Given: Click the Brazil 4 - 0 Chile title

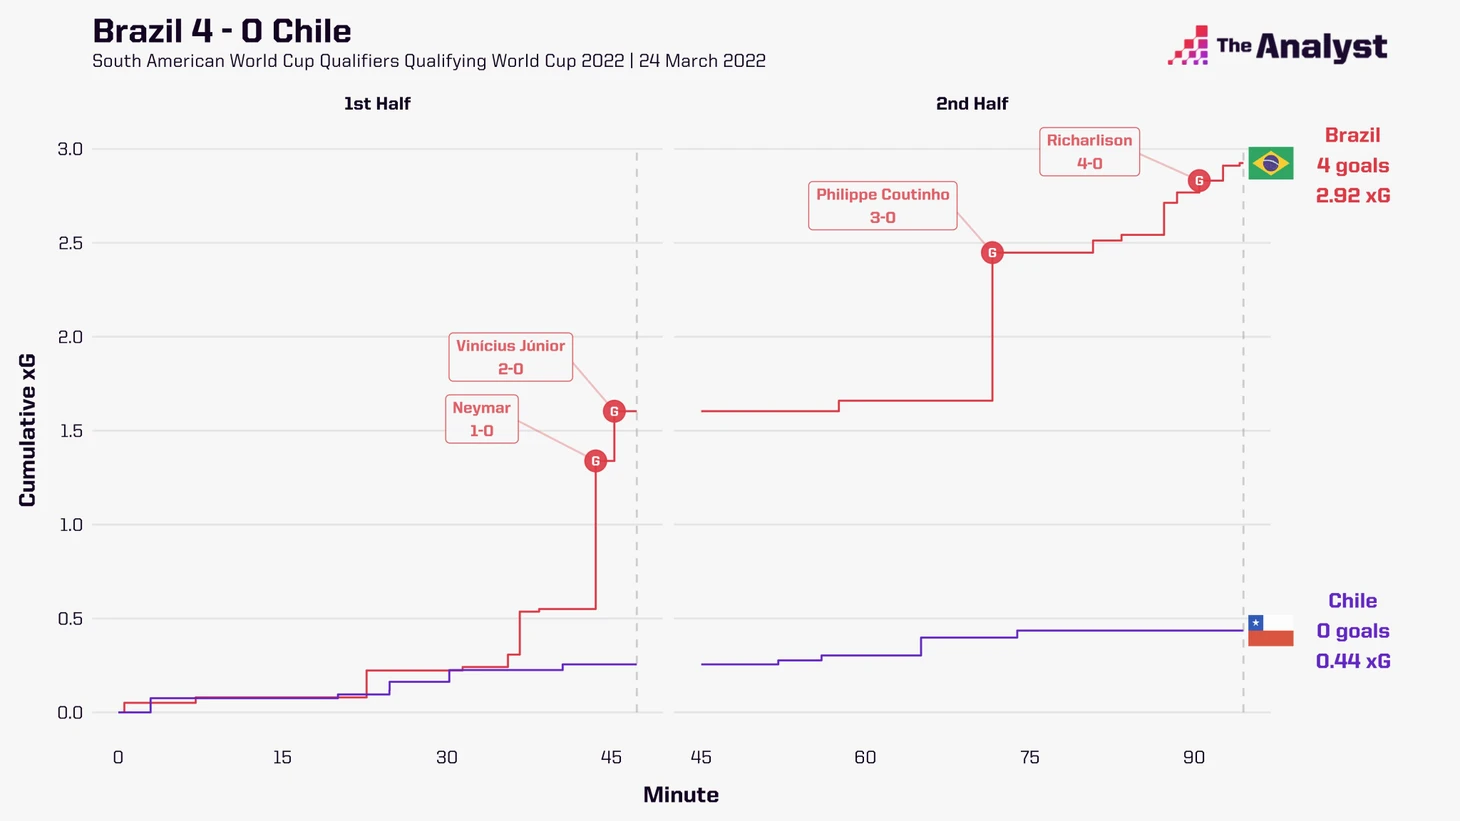Looking at the screenshot, I should [222, 31].
